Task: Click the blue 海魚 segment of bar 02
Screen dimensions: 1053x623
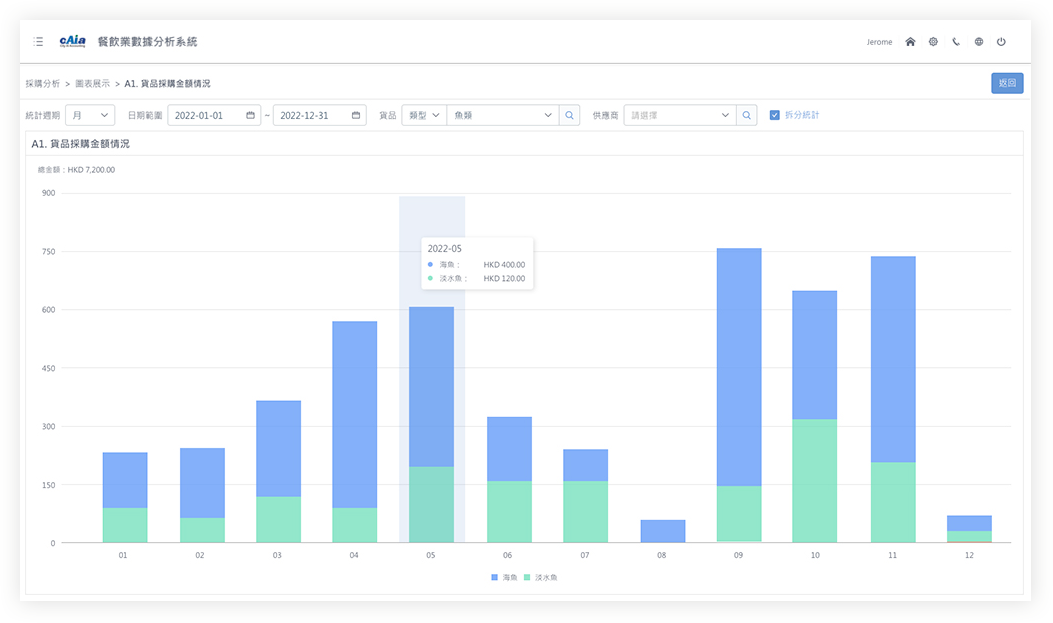Action: (202, 483)
